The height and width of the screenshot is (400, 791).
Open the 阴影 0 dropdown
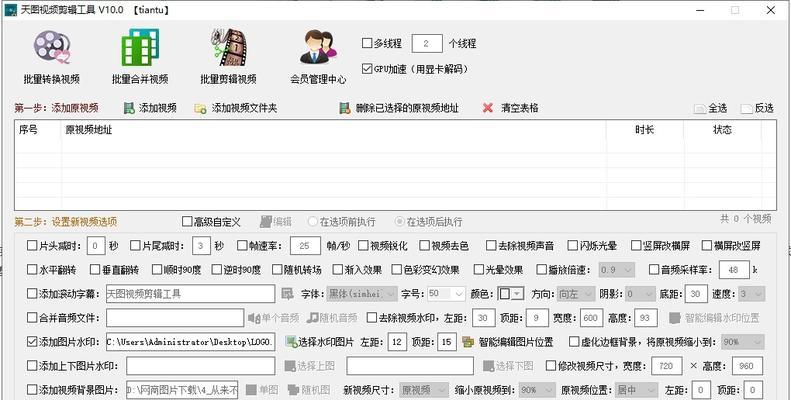640,294
